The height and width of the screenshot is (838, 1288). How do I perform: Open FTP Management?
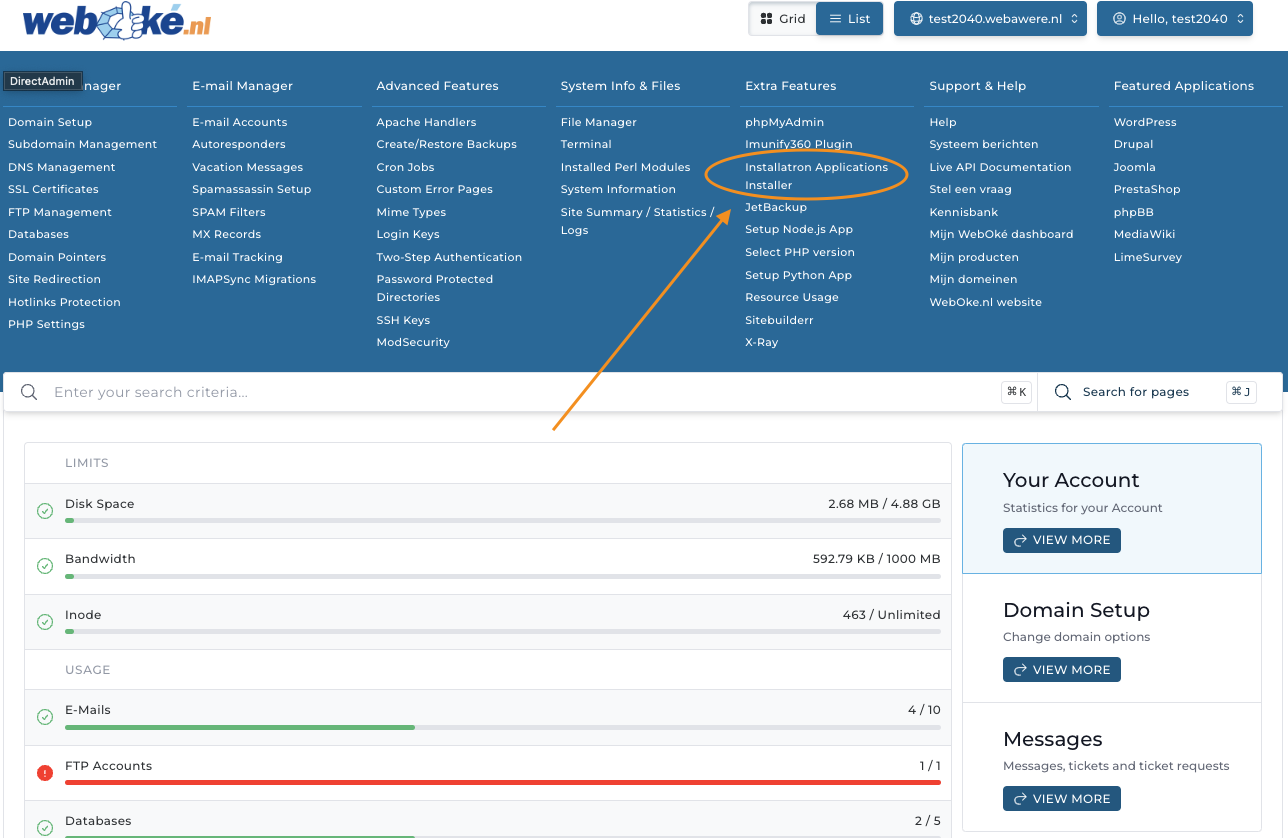click(60, 212)
